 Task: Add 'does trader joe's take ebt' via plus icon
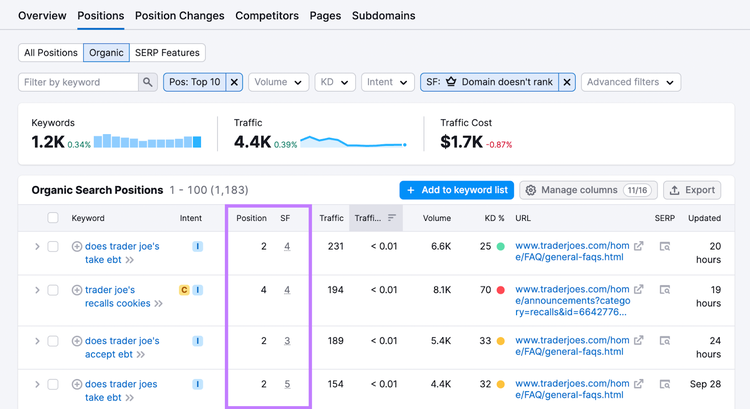77,246
